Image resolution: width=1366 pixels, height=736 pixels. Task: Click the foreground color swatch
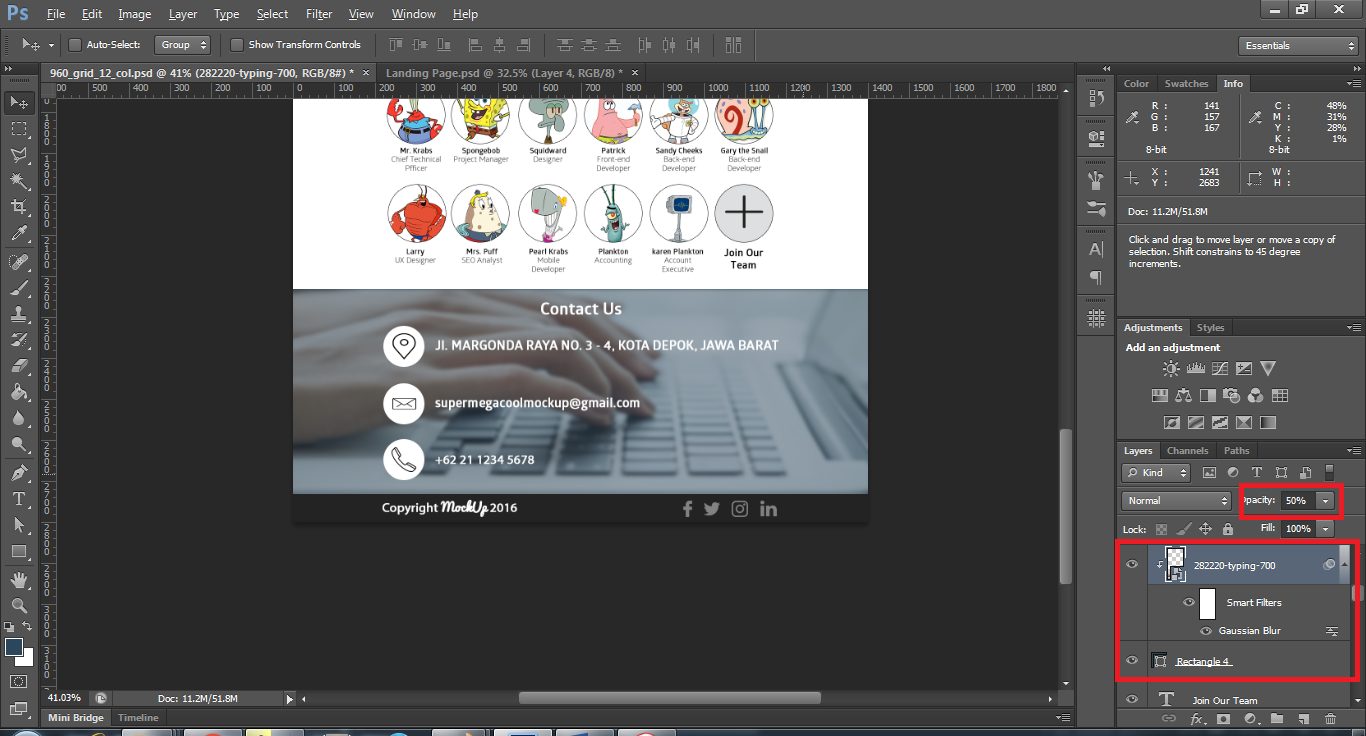pyautogui.click(x=14, y=647)
